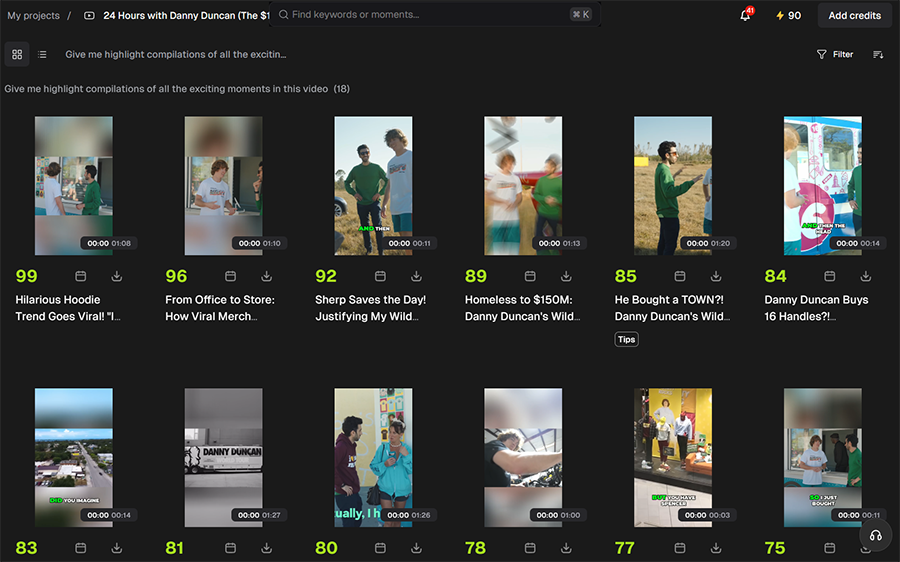The image size is (900, 562).
Task: Schedule the clip scored 77
Action: point(680,548)
